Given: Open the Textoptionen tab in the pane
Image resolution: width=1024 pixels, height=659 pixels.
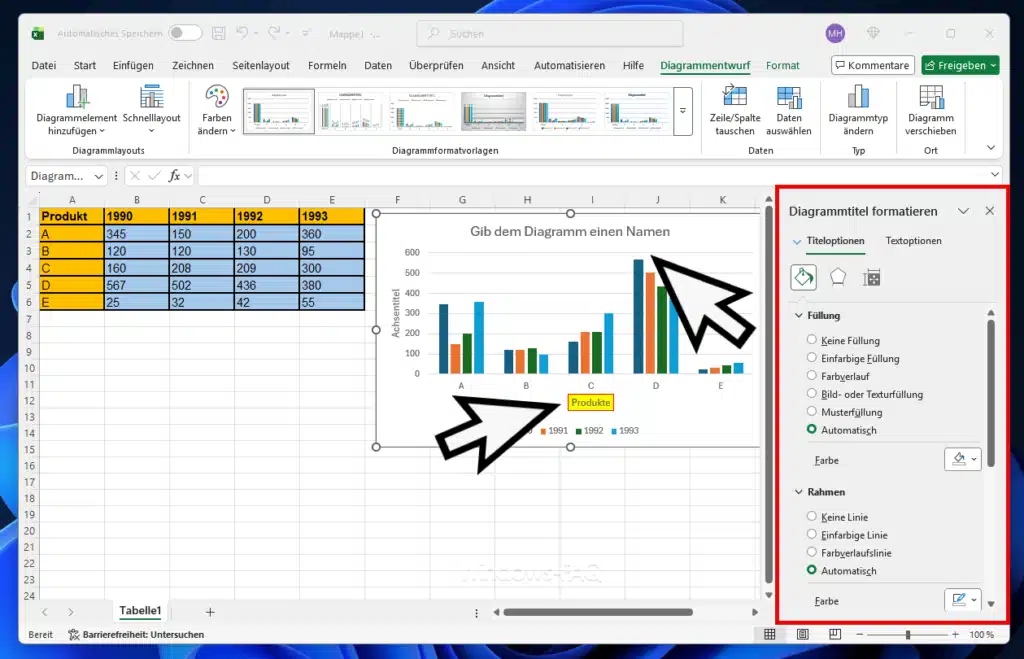Looking at the screenshot, I should tap(913, 241).
